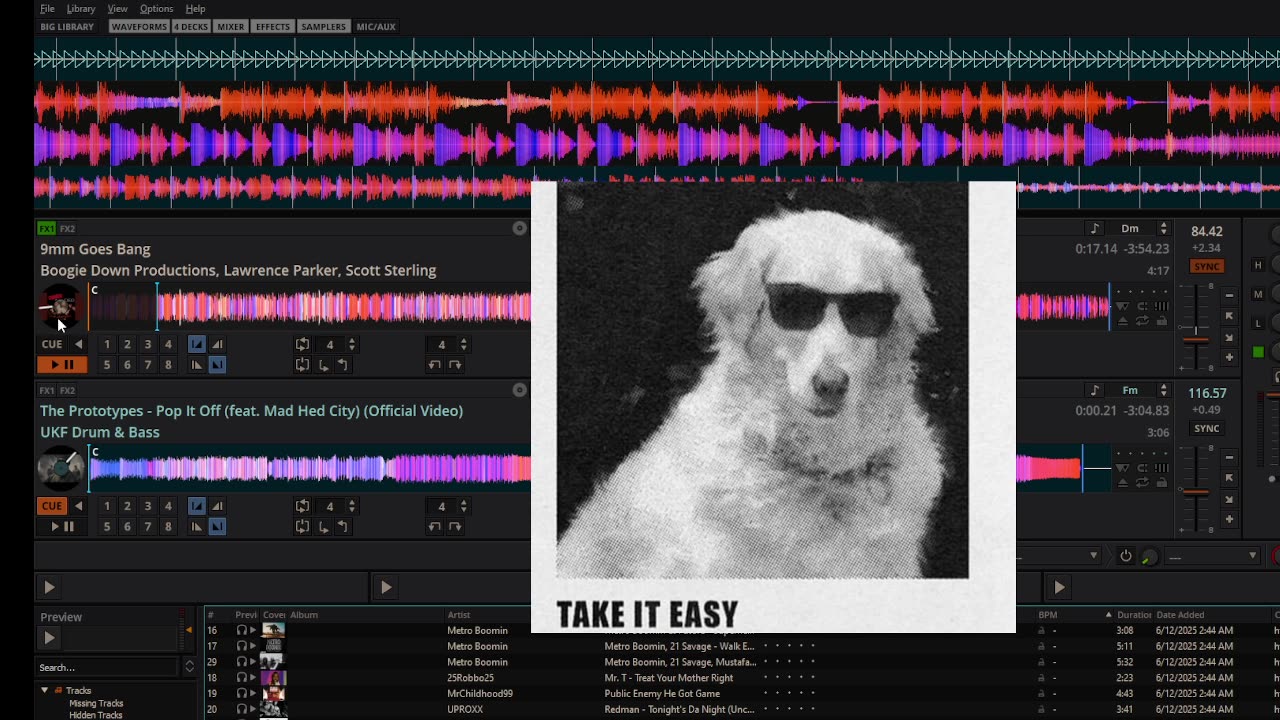Open the Help menu

(195, 9)
